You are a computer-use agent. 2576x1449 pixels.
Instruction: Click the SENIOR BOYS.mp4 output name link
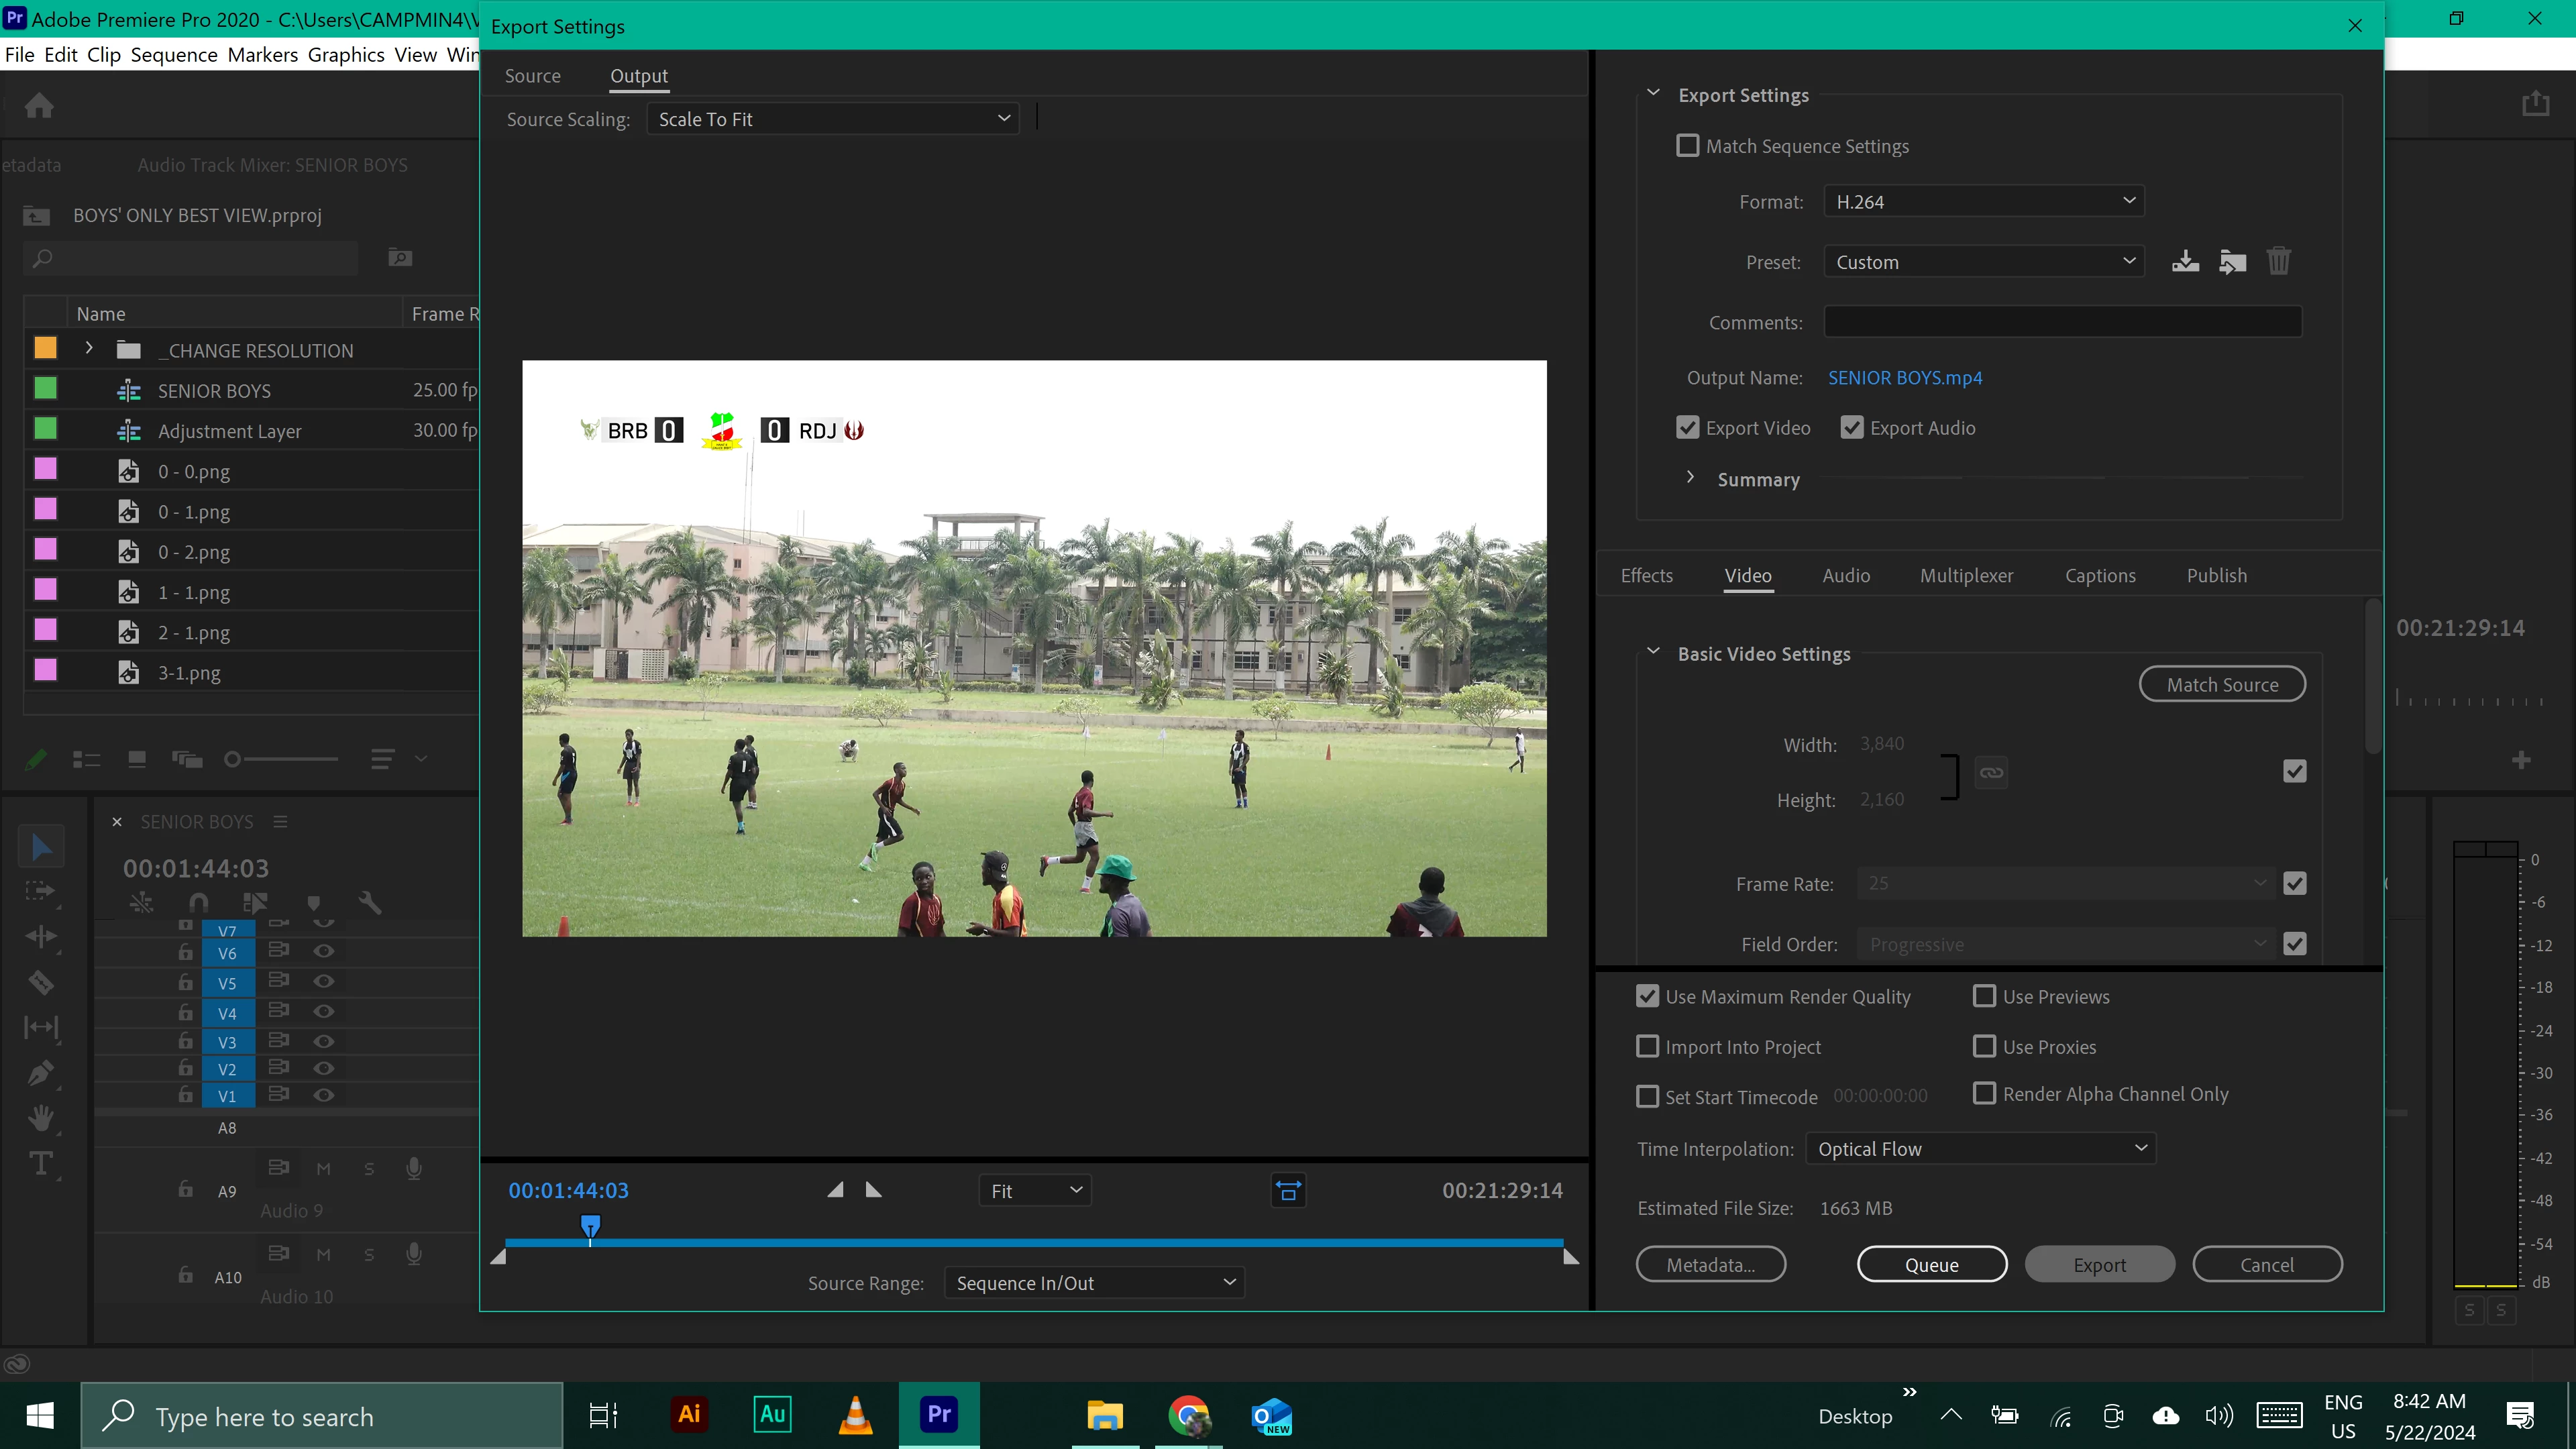point(1905,378)
